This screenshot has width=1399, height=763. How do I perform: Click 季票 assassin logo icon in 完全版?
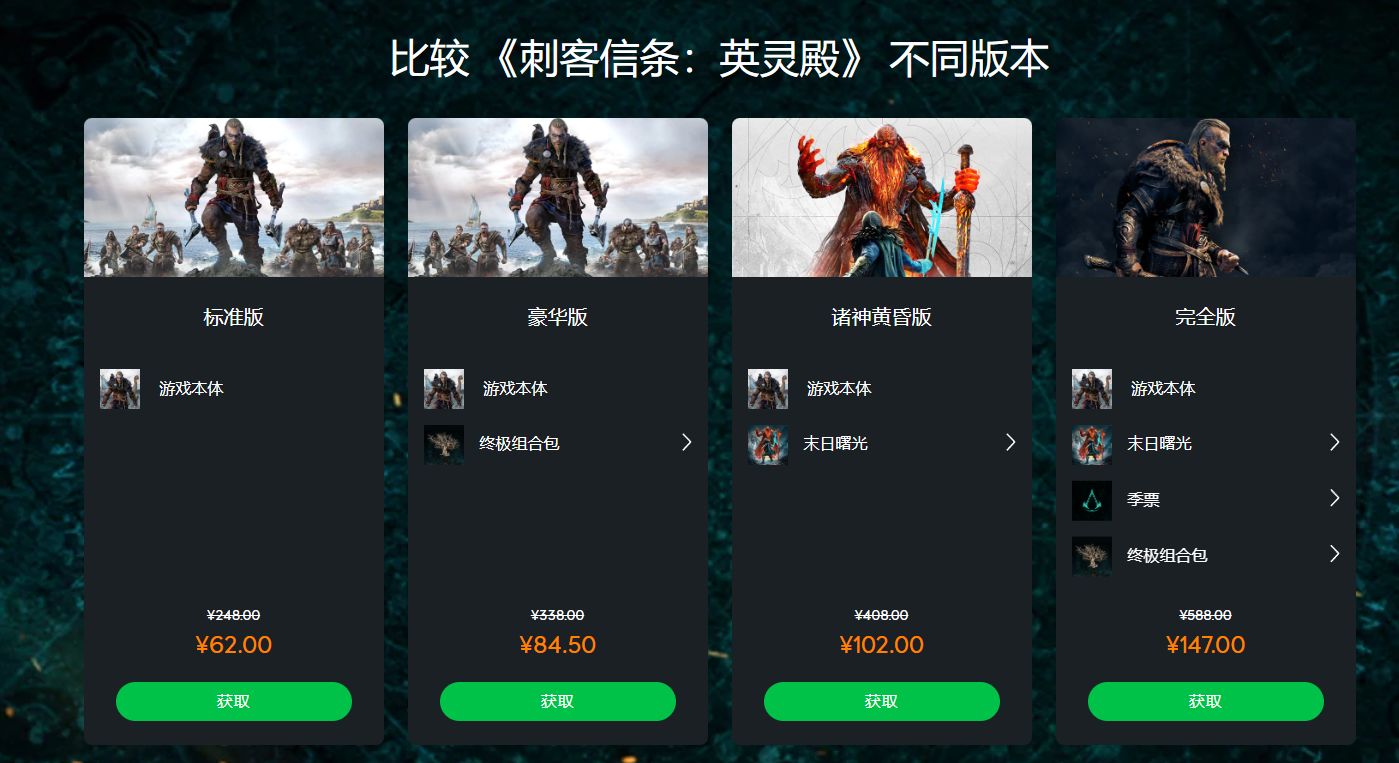pyautogui.click(x=1092, y=500)
